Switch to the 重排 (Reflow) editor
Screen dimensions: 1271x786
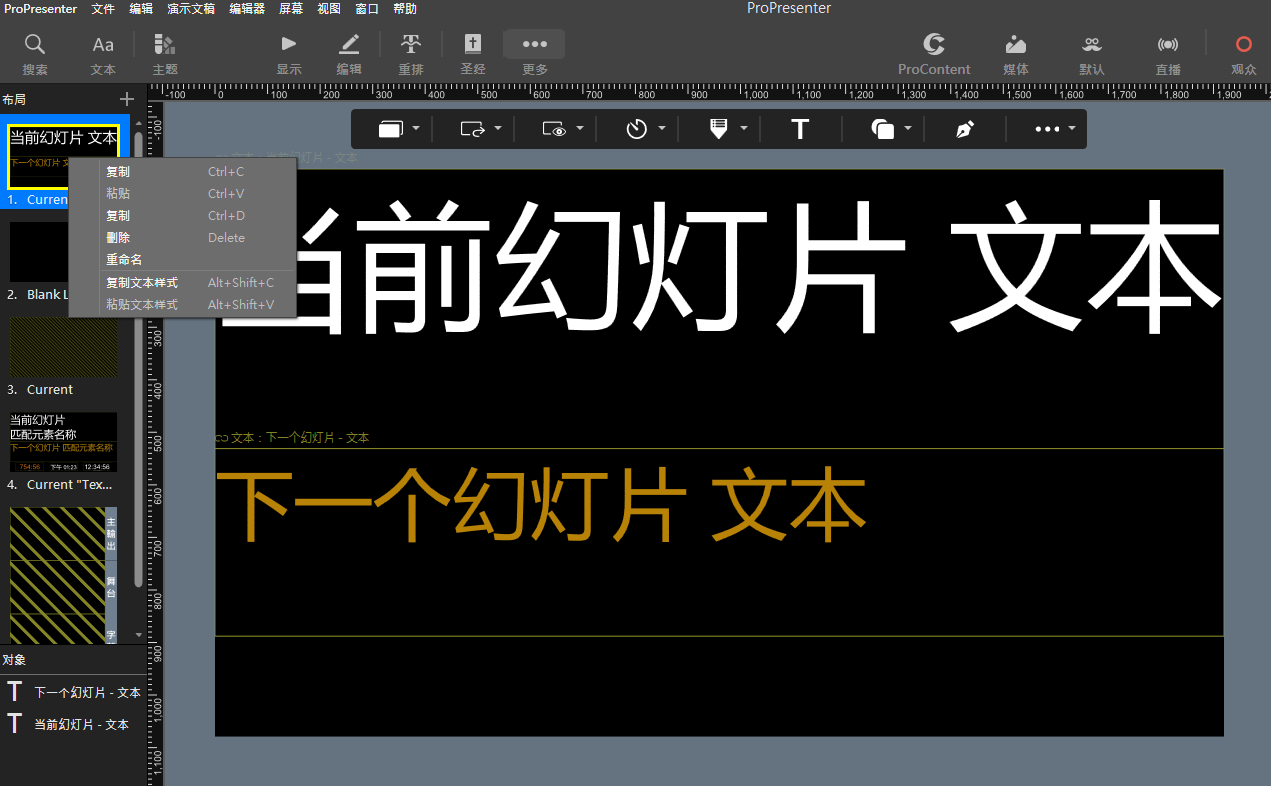click(x=411, y=53)
